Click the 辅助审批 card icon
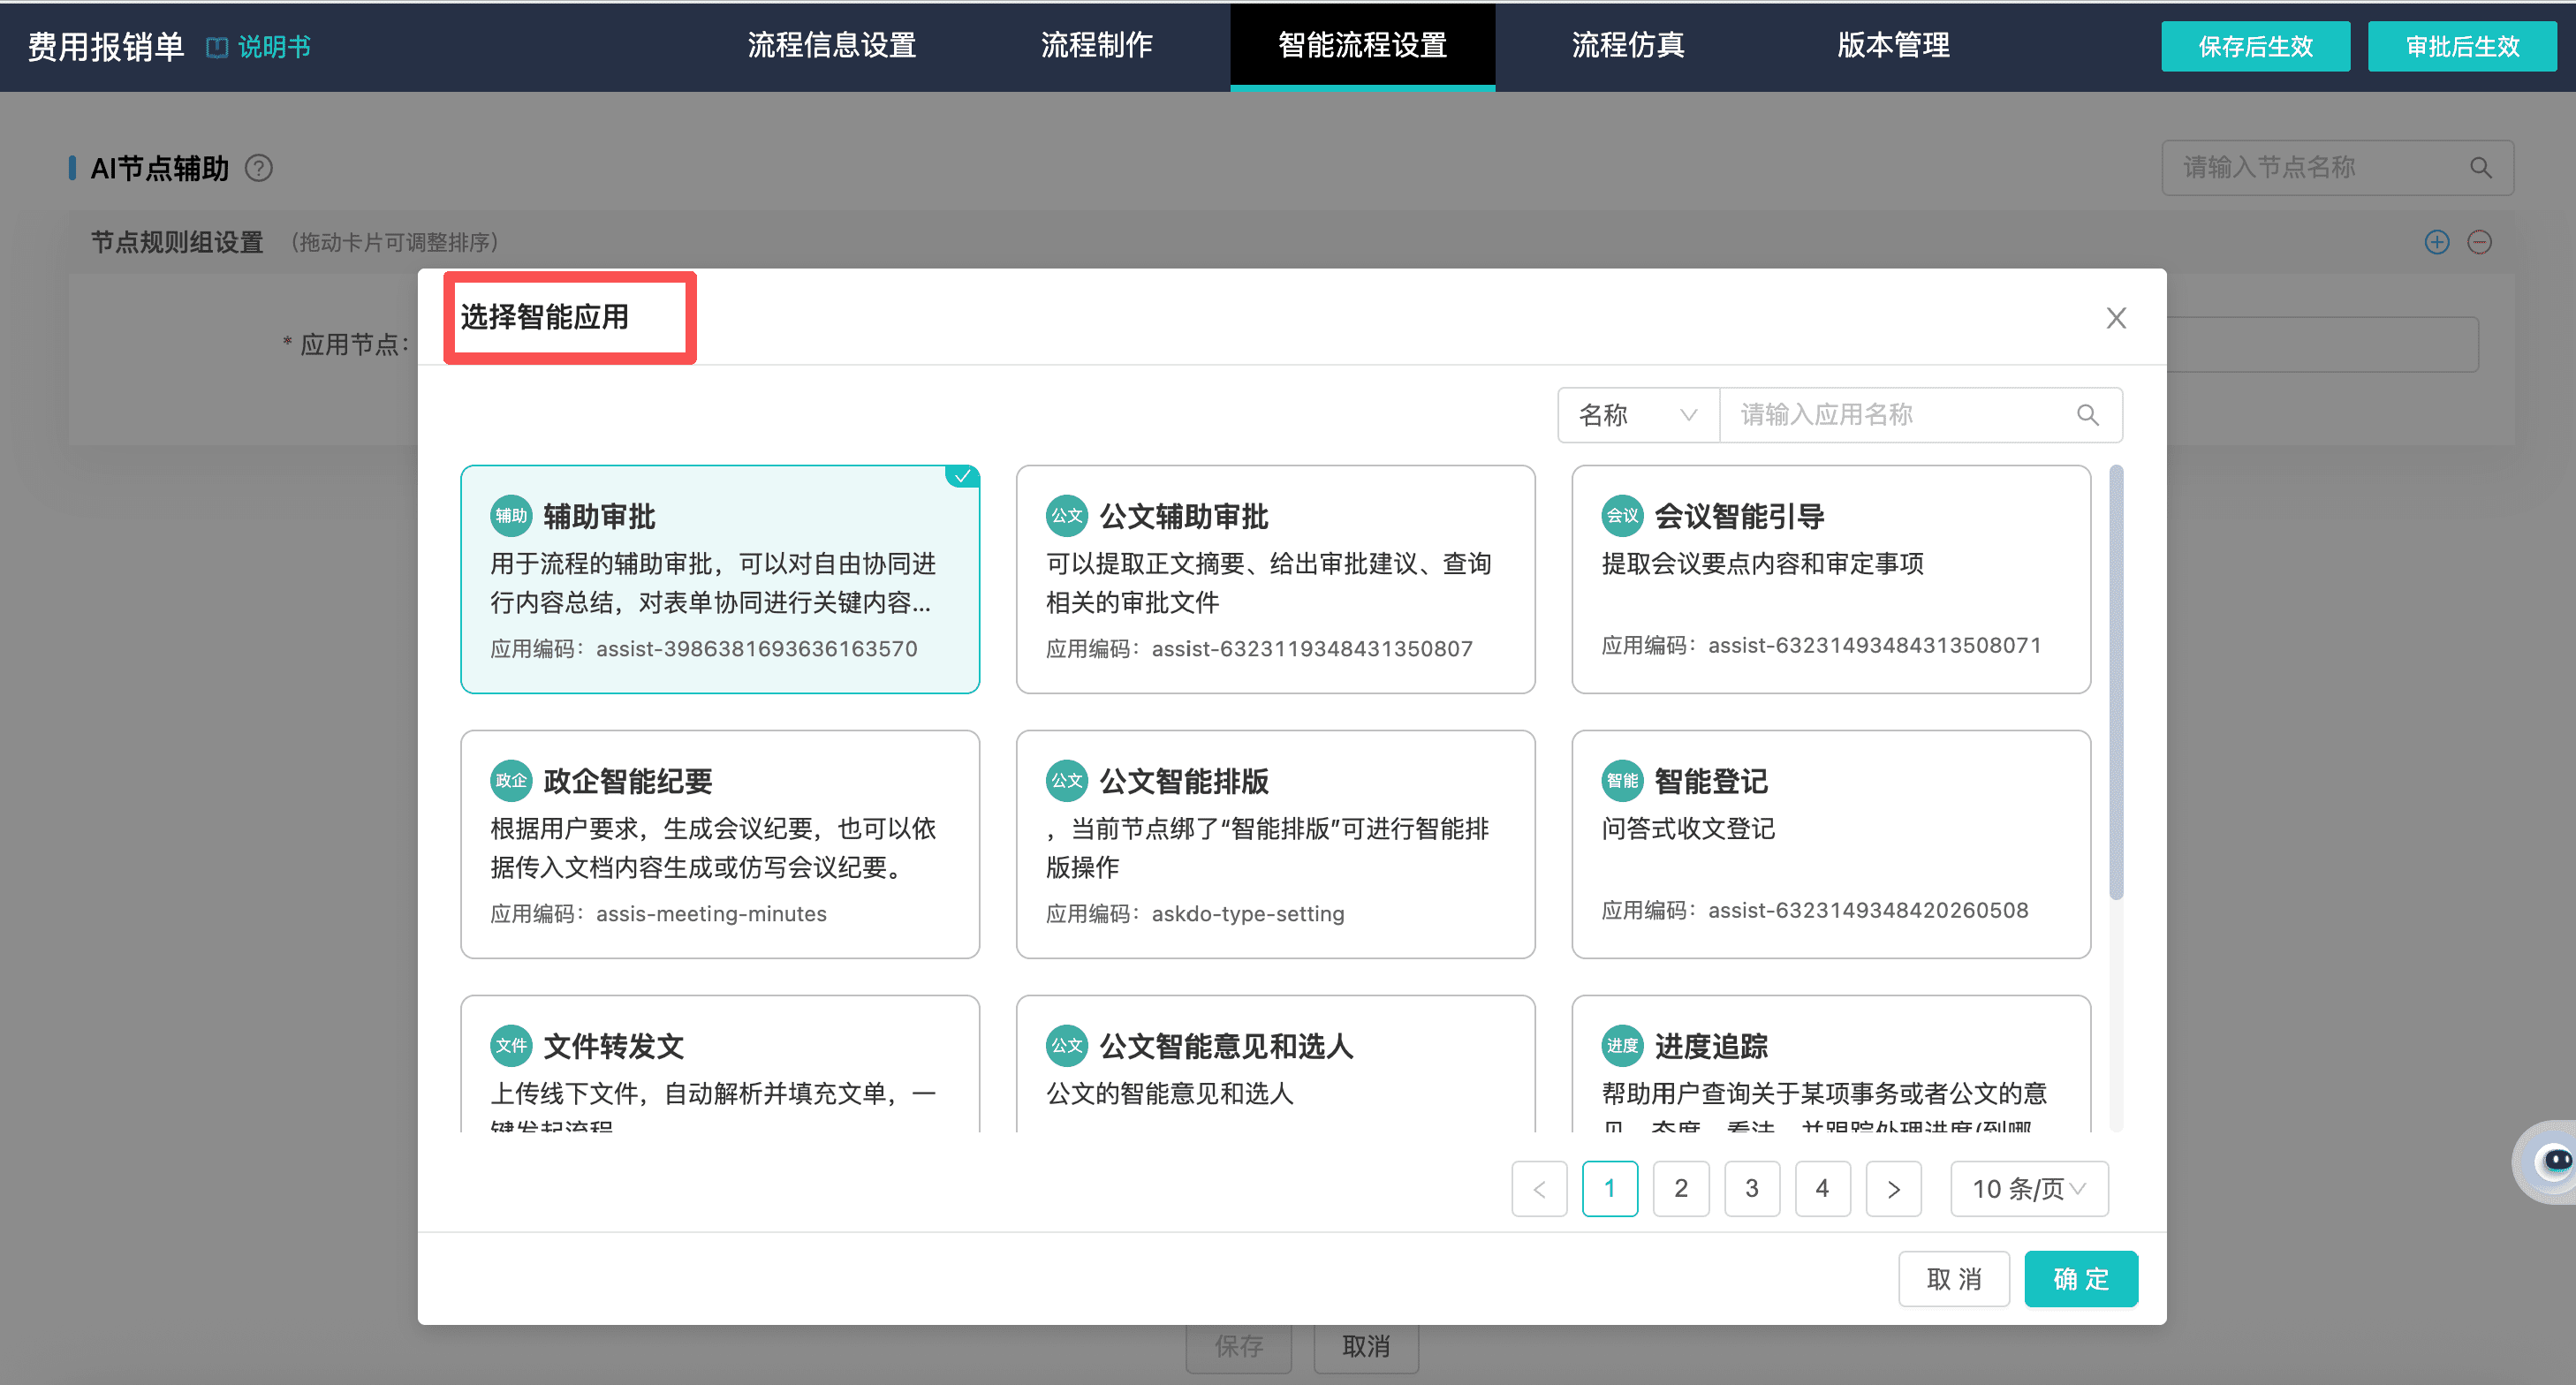The width and height of the screenshot is (2576, 1385). (x=511, y=516)
